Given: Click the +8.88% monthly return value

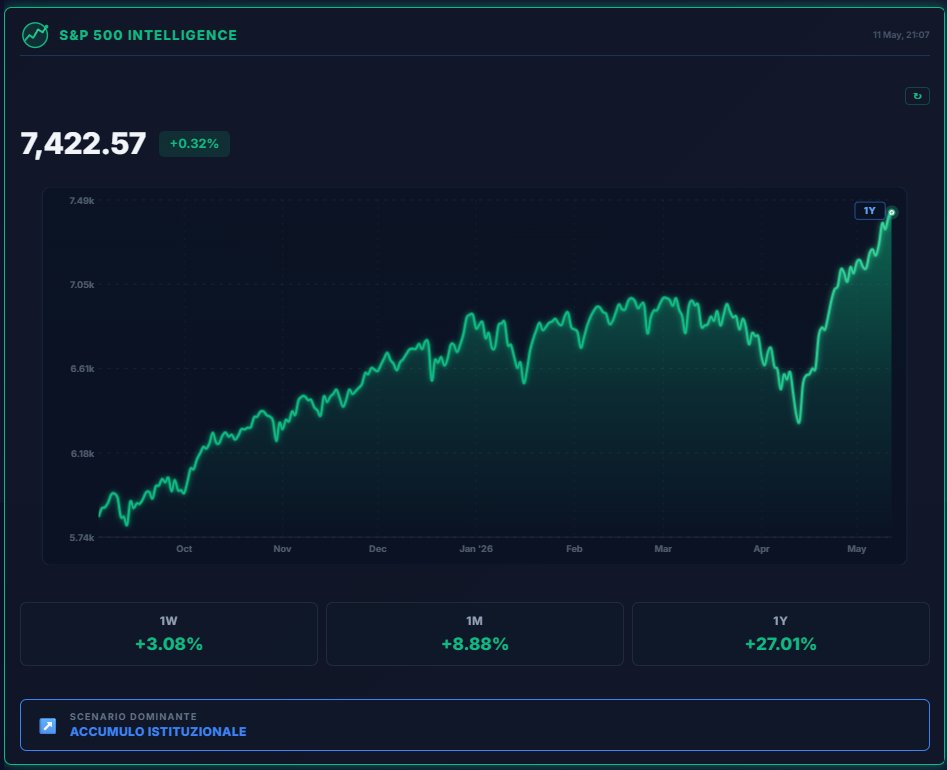Looking at the screenshot, I should coord(475,644).
